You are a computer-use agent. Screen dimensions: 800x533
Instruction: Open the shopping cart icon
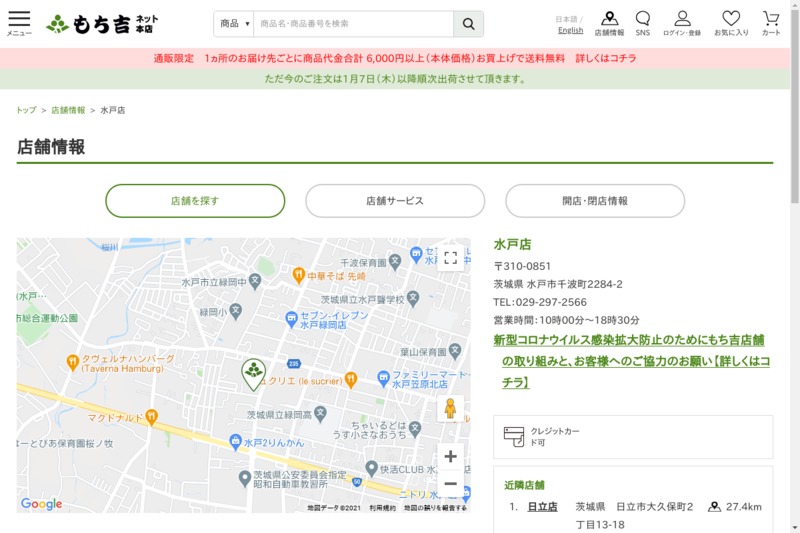771,23
